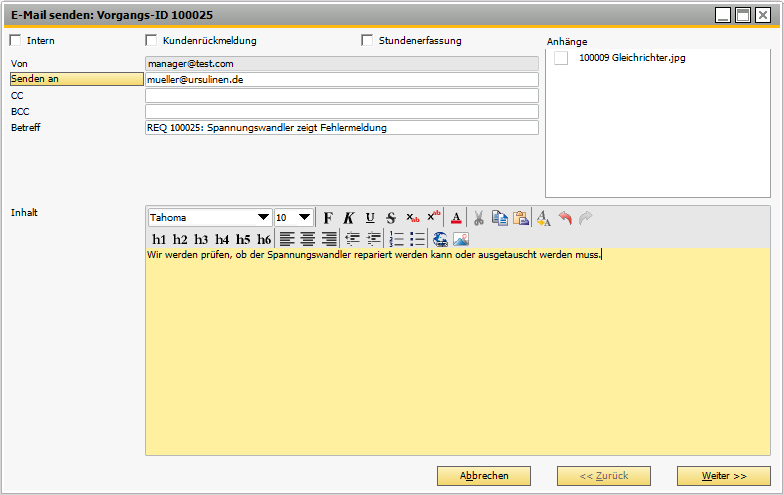784x495 pixels.
Task: Apply h1 heading style
Action: click(159, 240)
